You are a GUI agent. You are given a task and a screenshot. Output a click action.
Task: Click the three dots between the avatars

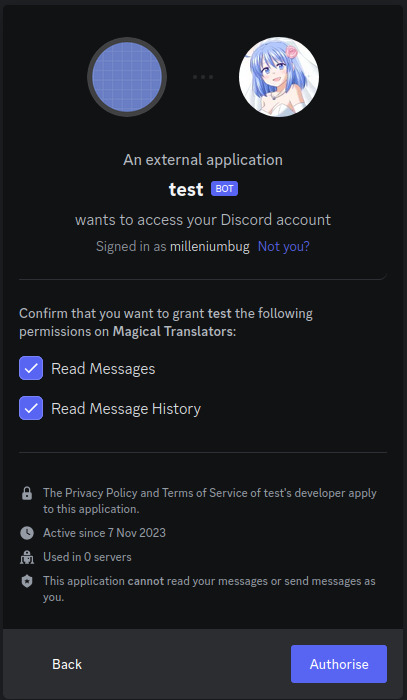tap(203, 77)
